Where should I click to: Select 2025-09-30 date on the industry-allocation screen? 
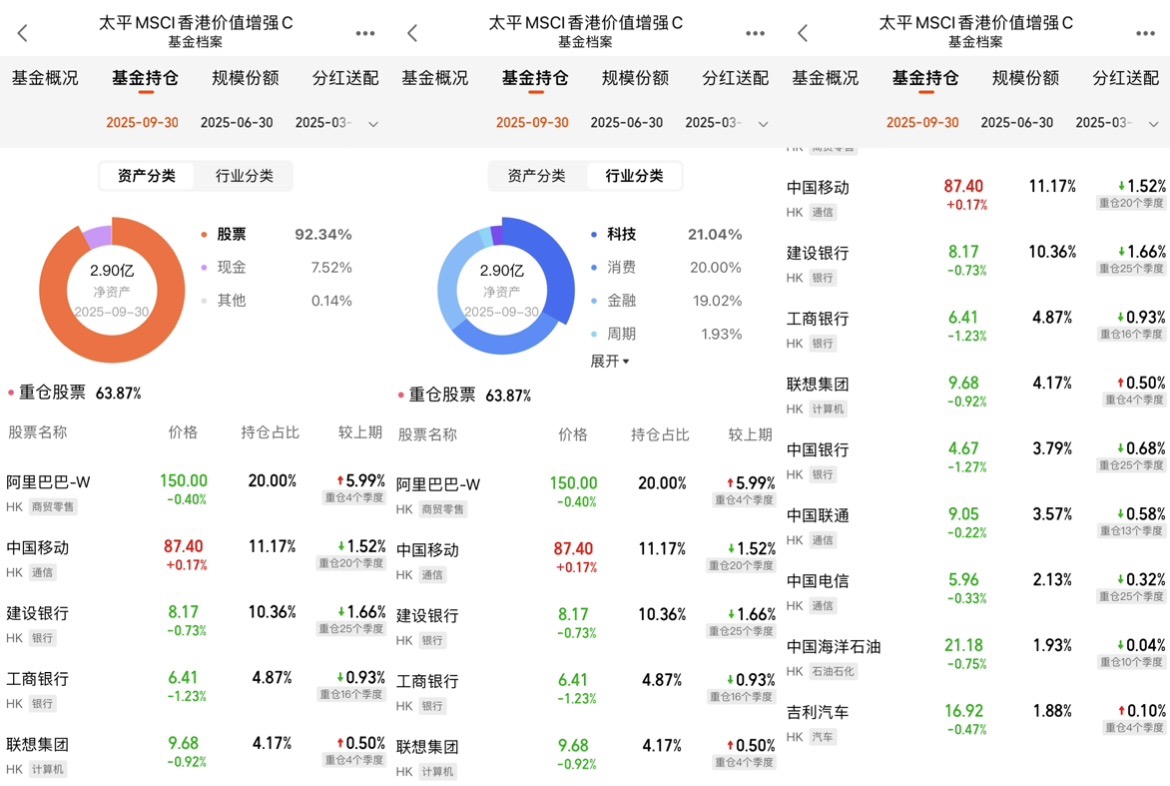pyautogui.click(x=533, y=122)
